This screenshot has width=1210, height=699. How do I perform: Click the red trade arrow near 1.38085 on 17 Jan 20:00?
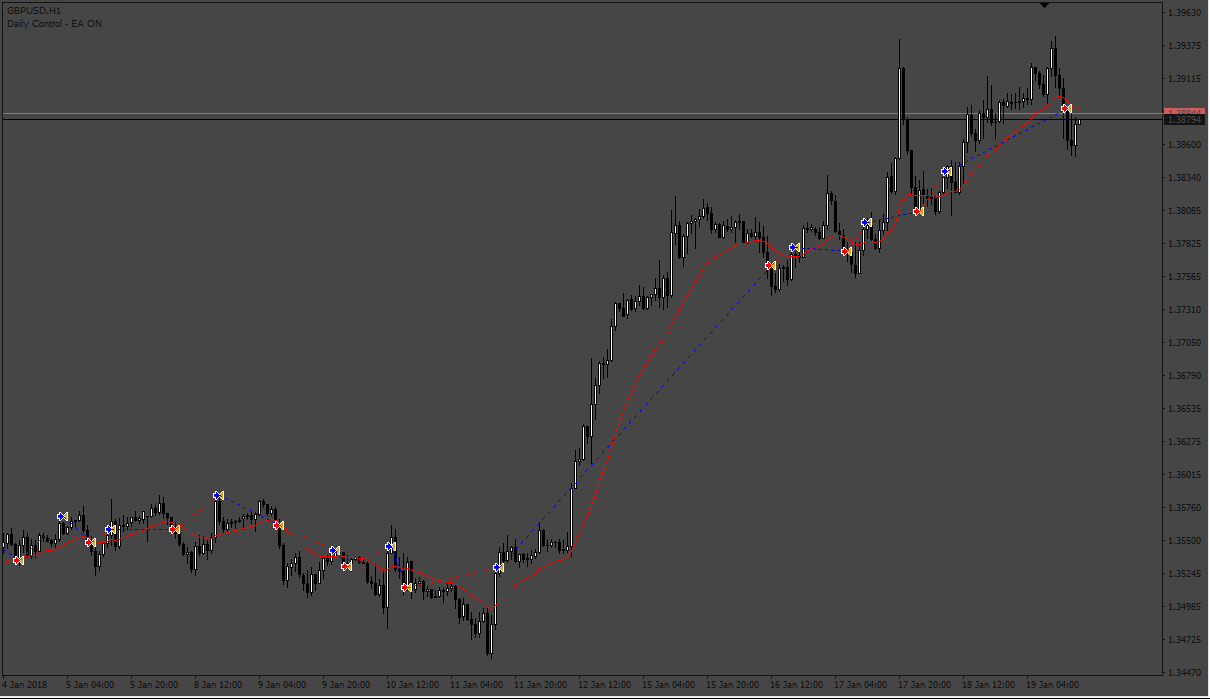coord(918,211)
